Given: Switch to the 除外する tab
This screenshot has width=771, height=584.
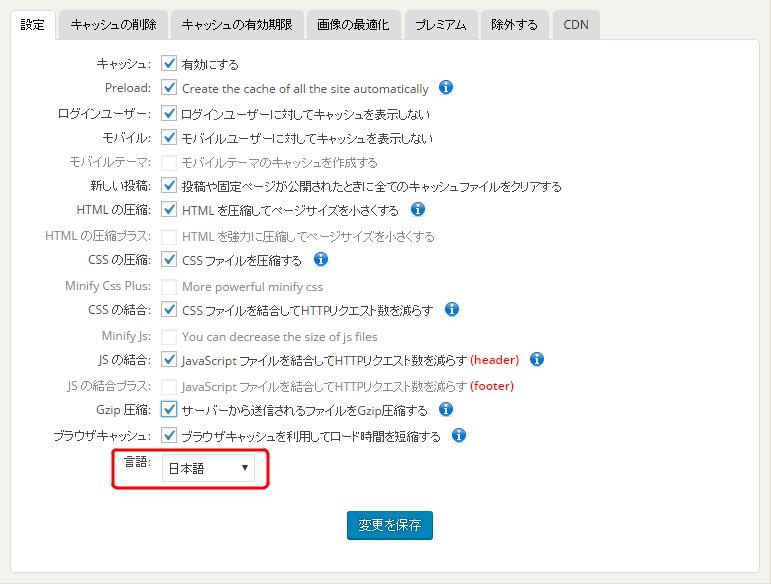Looking at the screenshot, I should click(513, 25).
